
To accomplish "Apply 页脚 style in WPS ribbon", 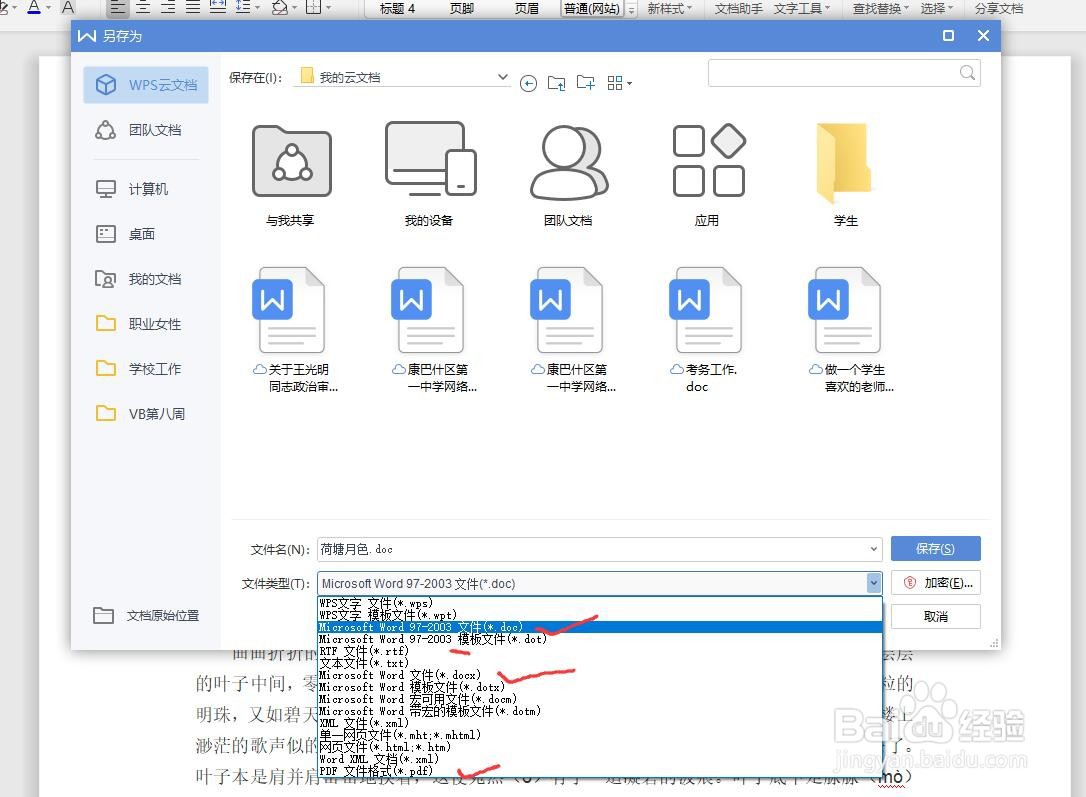I will tap(462, 8).
